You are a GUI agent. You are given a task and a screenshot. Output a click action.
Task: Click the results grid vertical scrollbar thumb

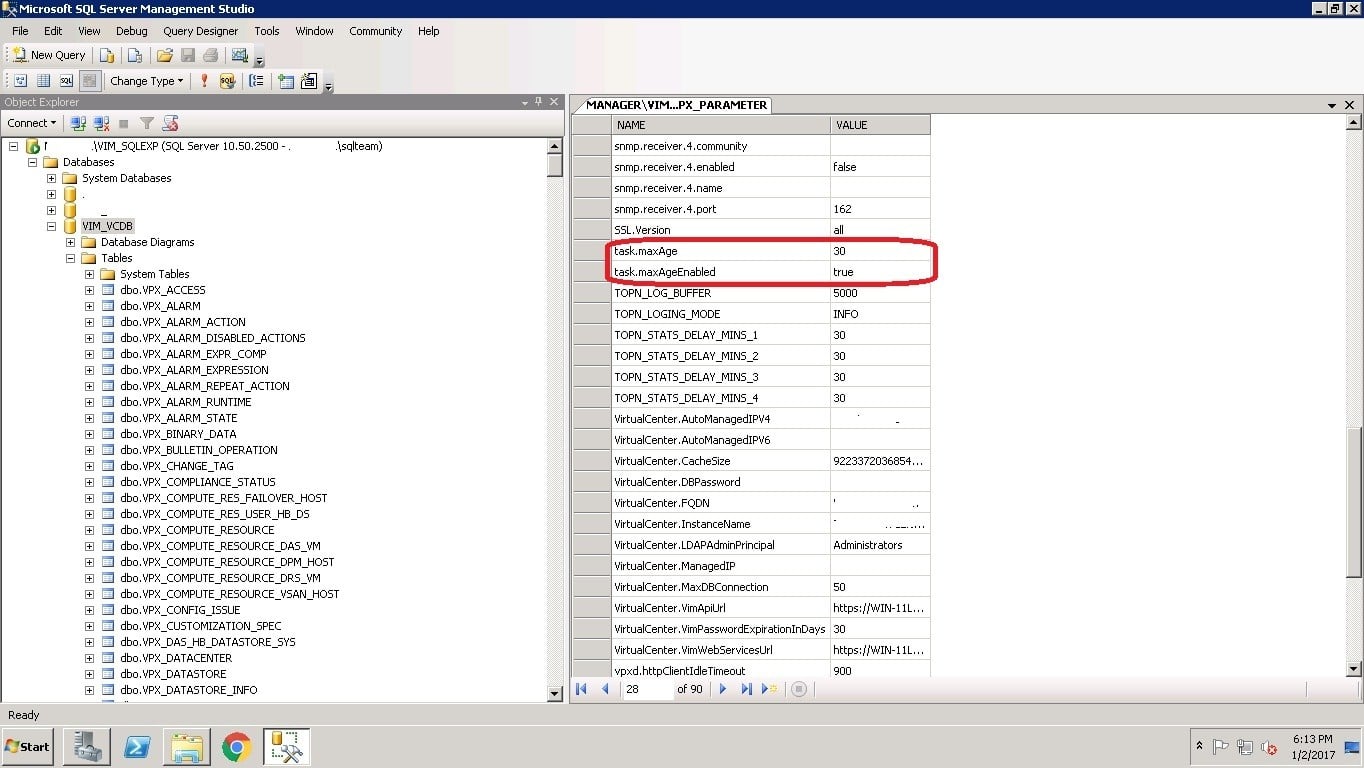1355,502
